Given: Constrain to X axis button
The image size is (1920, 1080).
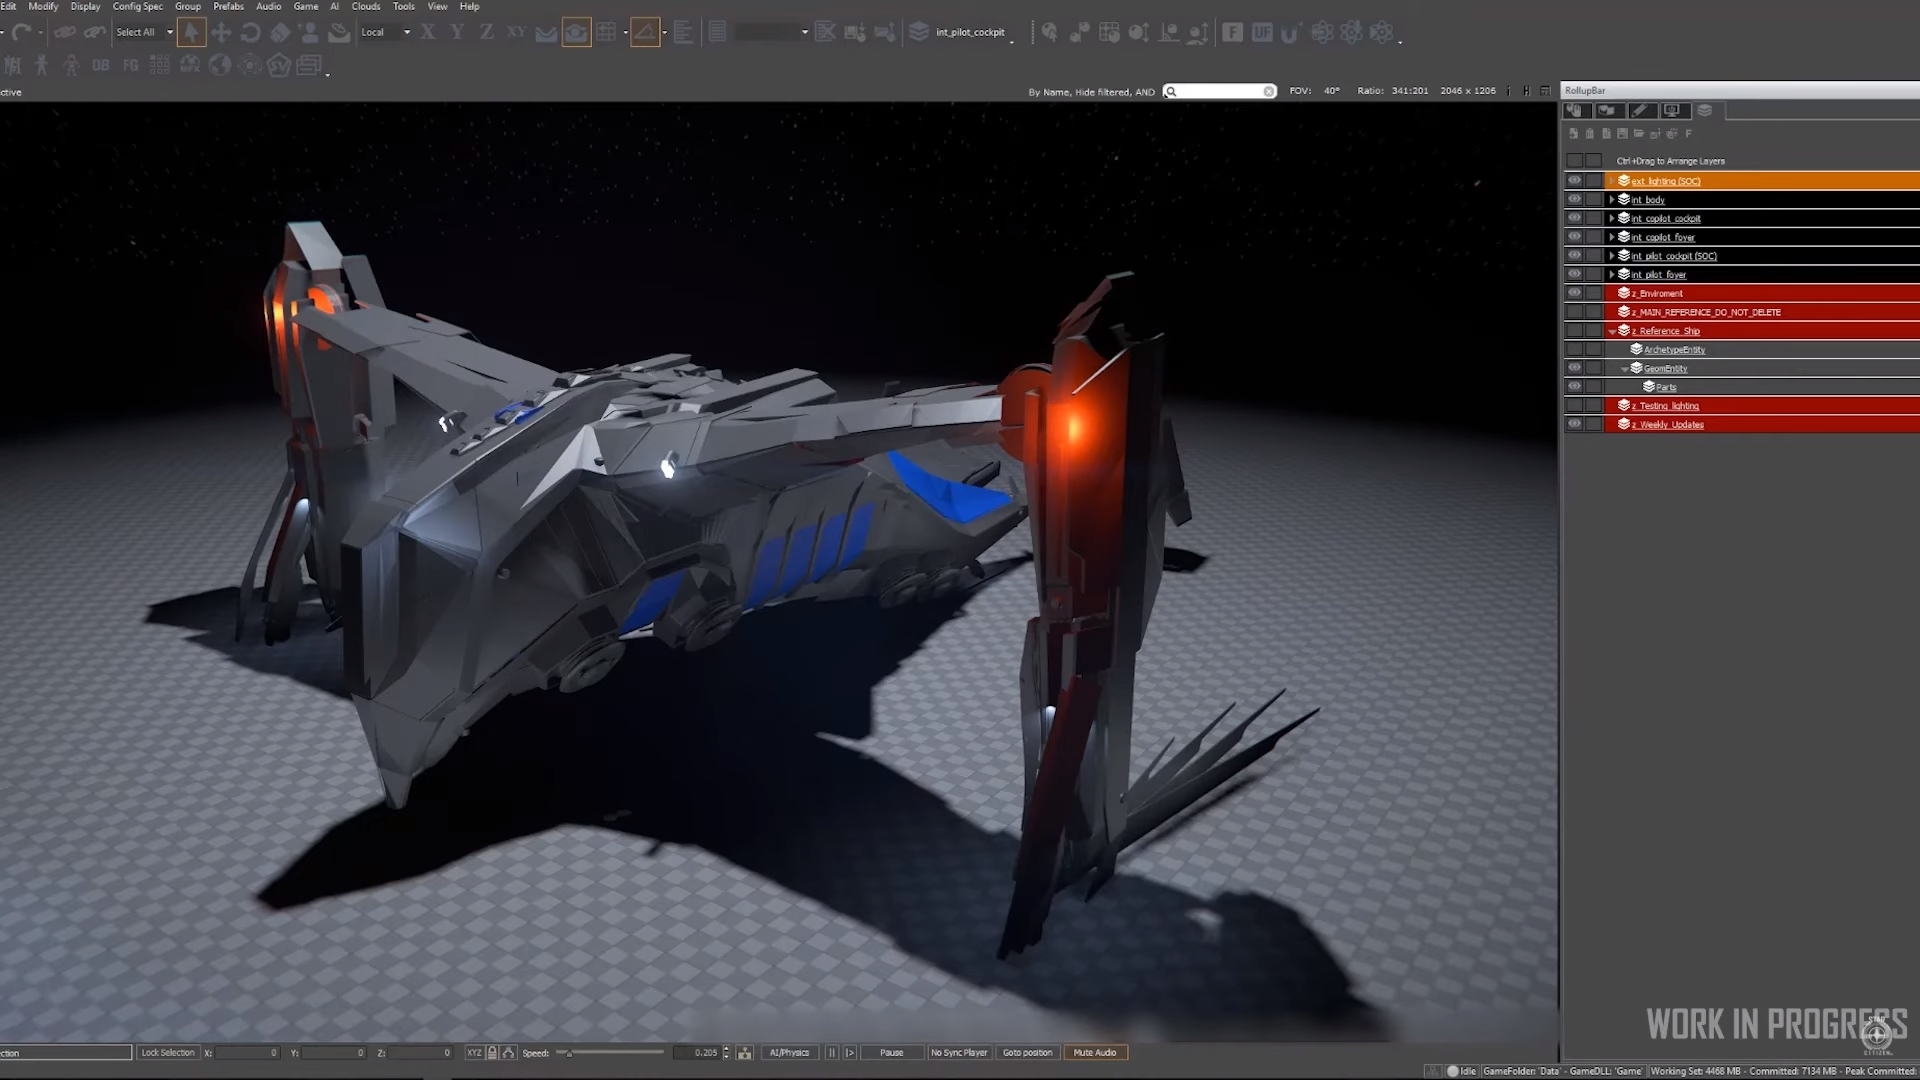Looking at the screenshot, I should click(x=428, y=32).
